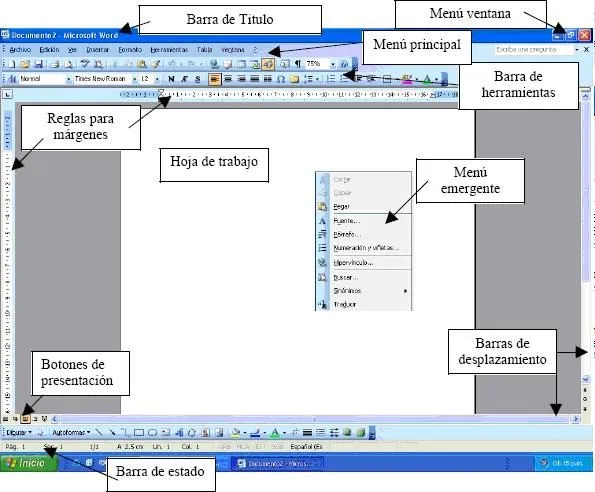Open Print Preview icon
Viewport: 595px width, 492px height.
pyautogui.click(x=68, y=64)
